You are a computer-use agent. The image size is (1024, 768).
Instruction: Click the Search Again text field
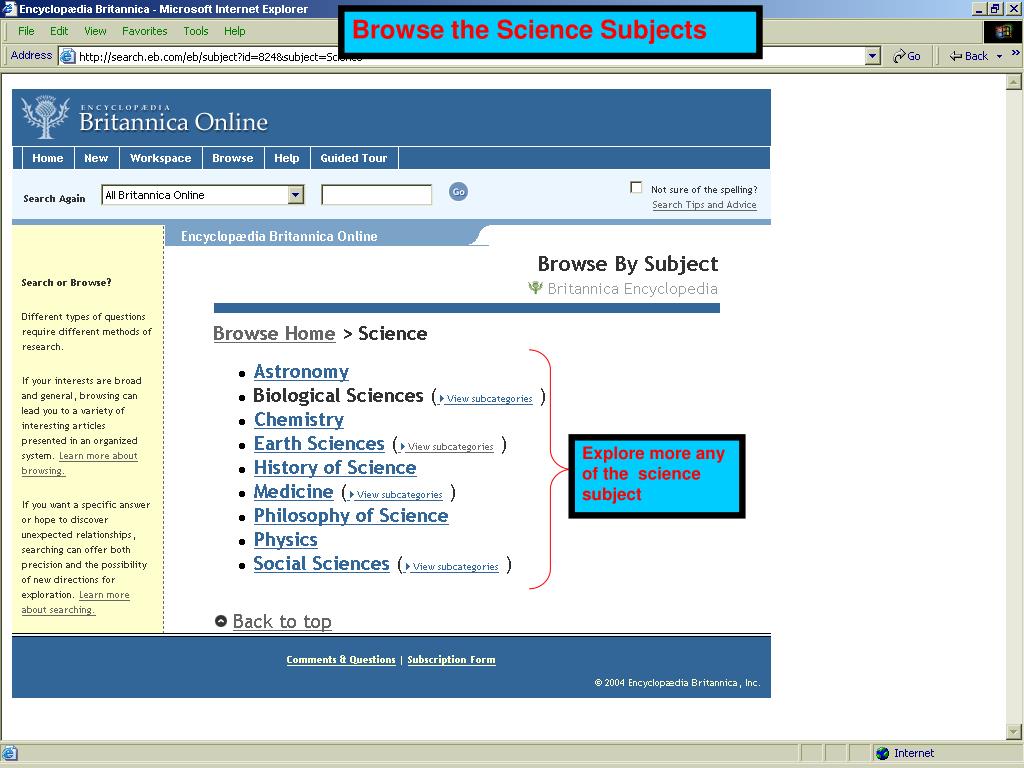(x=376, y=195)
